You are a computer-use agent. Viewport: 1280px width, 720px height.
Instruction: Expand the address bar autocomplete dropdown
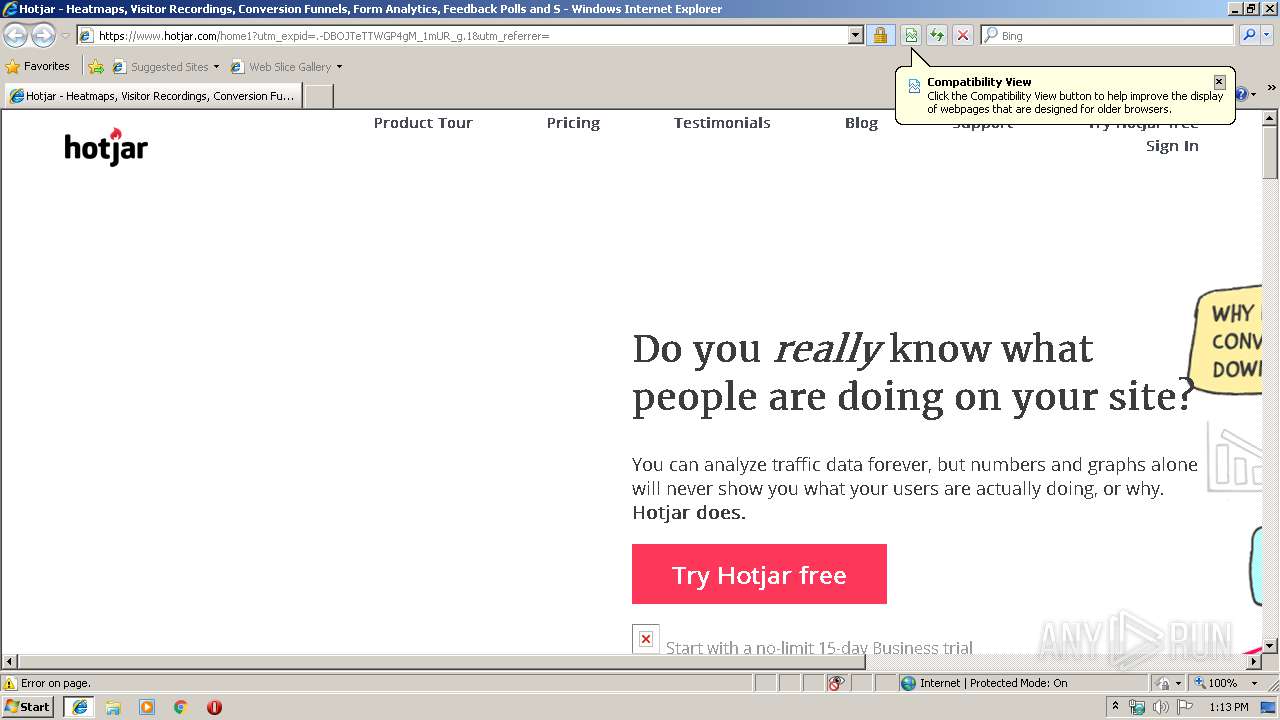click(856, 36)
